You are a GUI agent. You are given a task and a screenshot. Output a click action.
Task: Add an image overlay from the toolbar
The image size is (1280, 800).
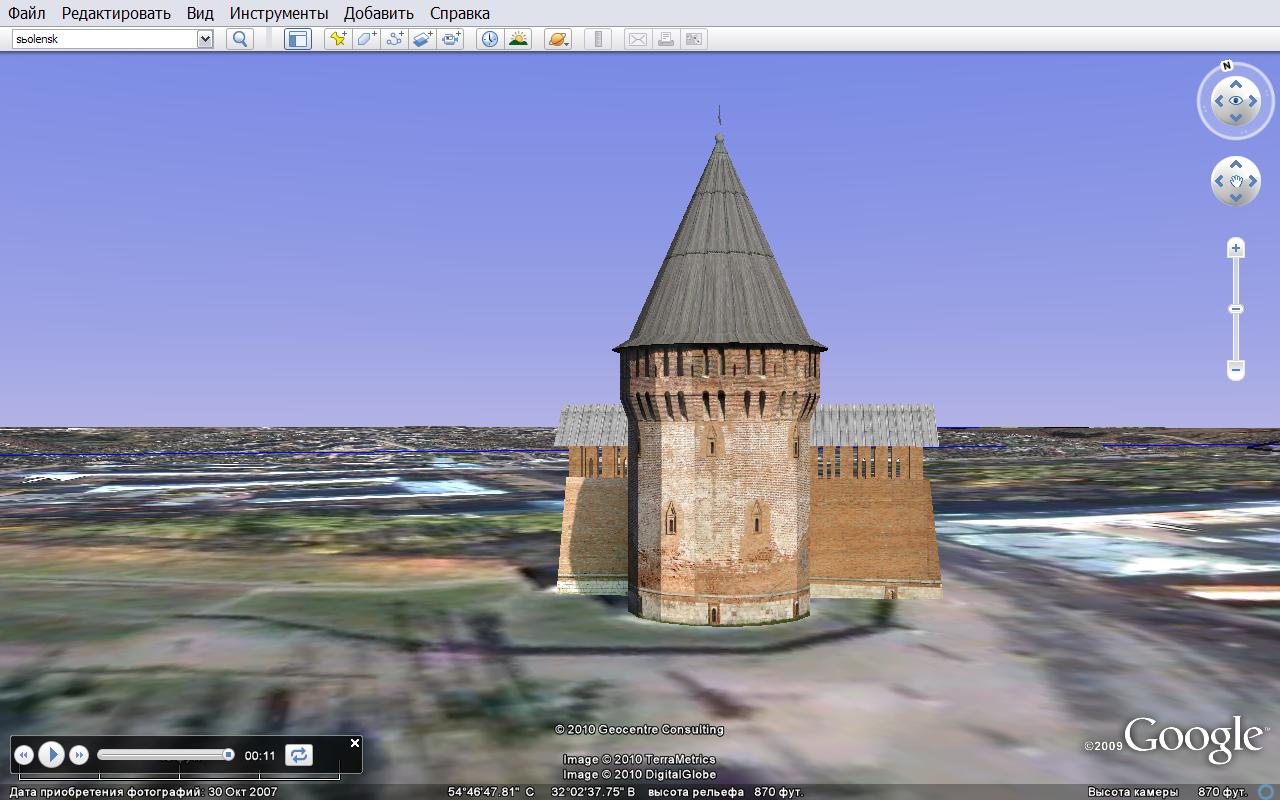pos(422,39)
